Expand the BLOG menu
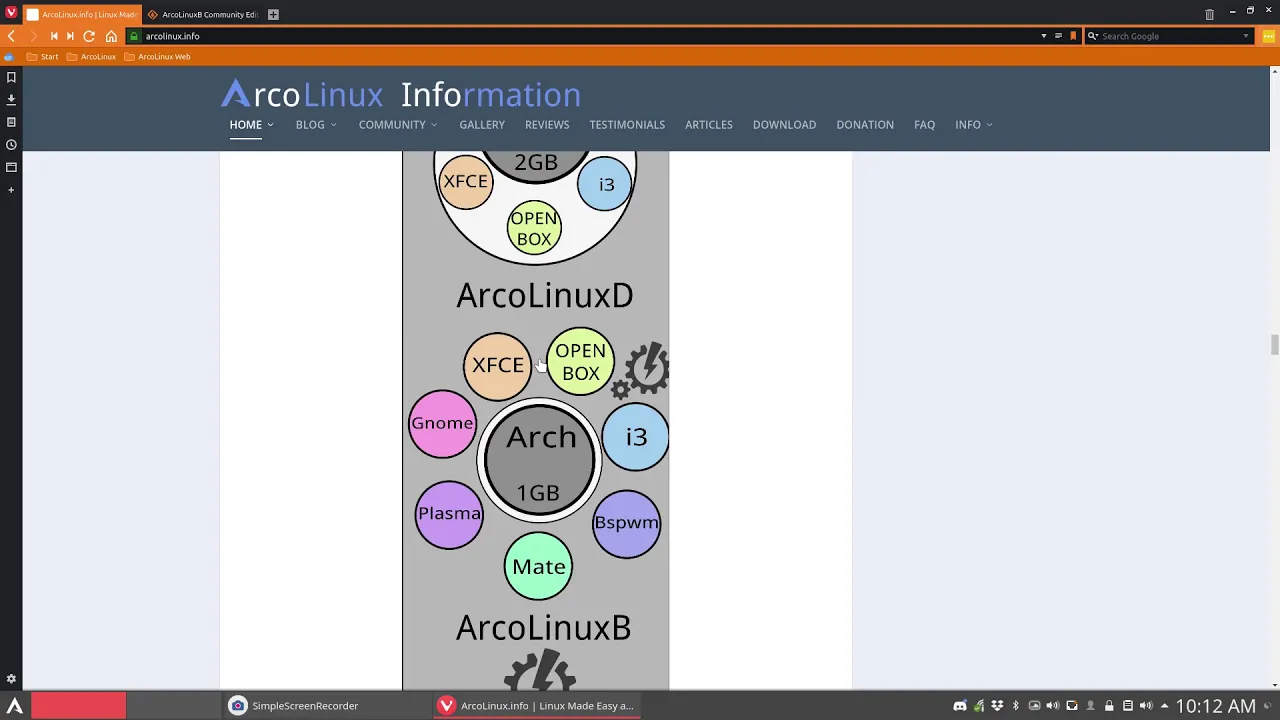This screenshot has width=1280, height=720. point(316,125)
